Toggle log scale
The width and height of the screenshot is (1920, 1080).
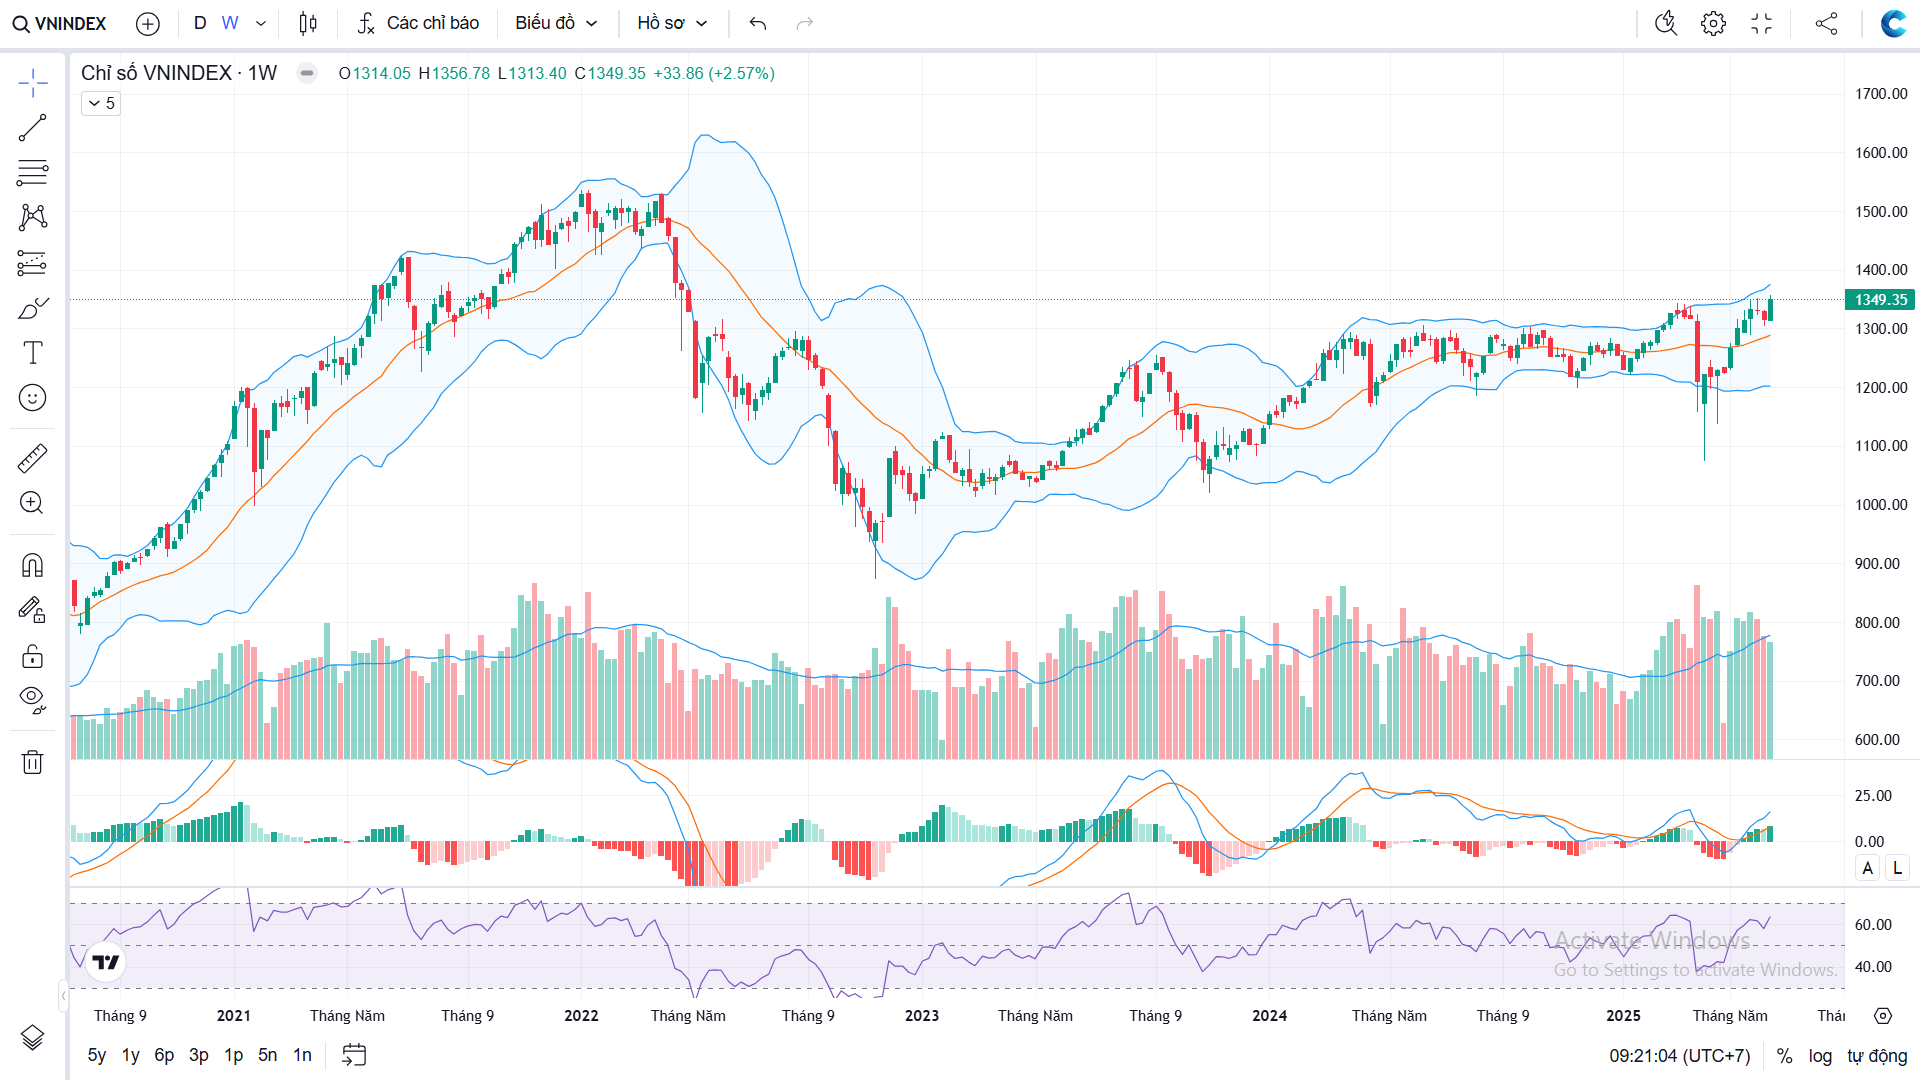[1820, 1056]
